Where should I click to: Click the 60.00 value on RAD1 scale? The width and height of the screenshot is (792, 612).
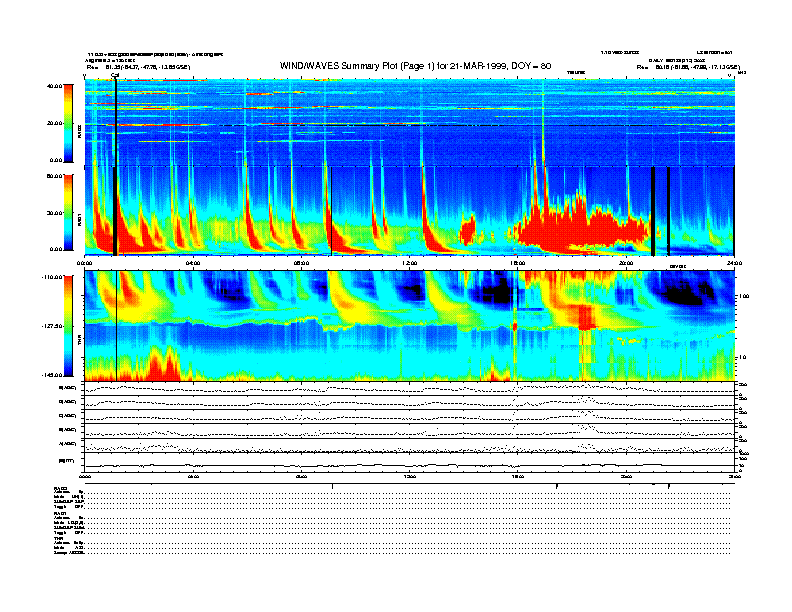pyautogui.click(x=54, y=176)
